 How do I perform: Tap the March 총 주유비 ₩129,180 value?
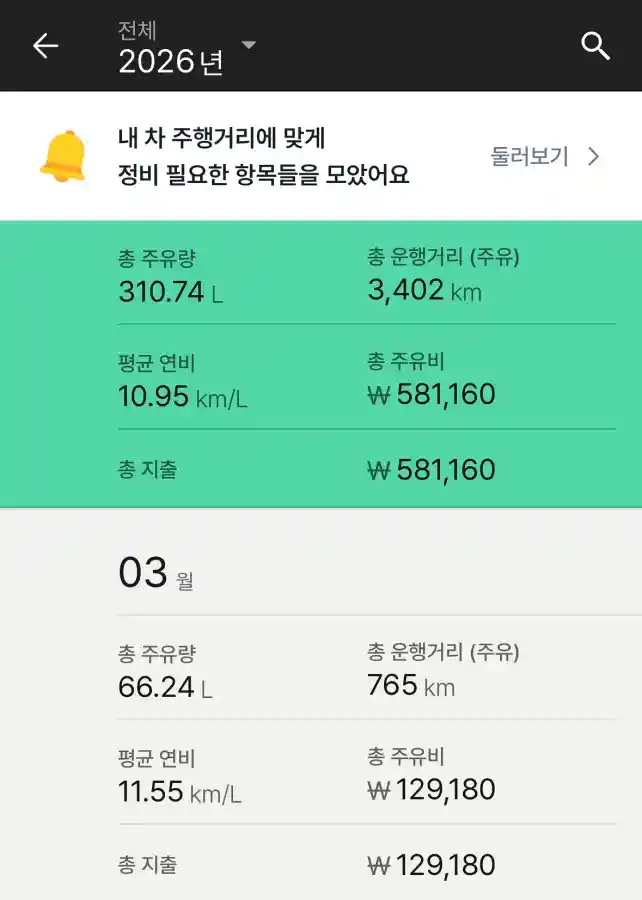[430, 789]
